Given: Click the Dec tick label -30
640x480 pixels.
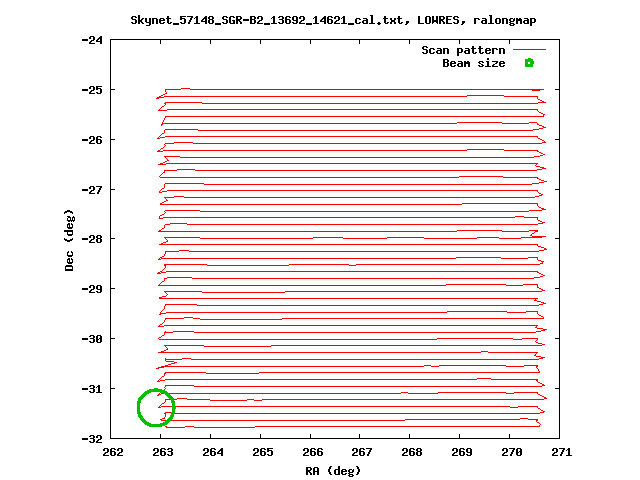Looking at the screenshot, I should (92, 339).
